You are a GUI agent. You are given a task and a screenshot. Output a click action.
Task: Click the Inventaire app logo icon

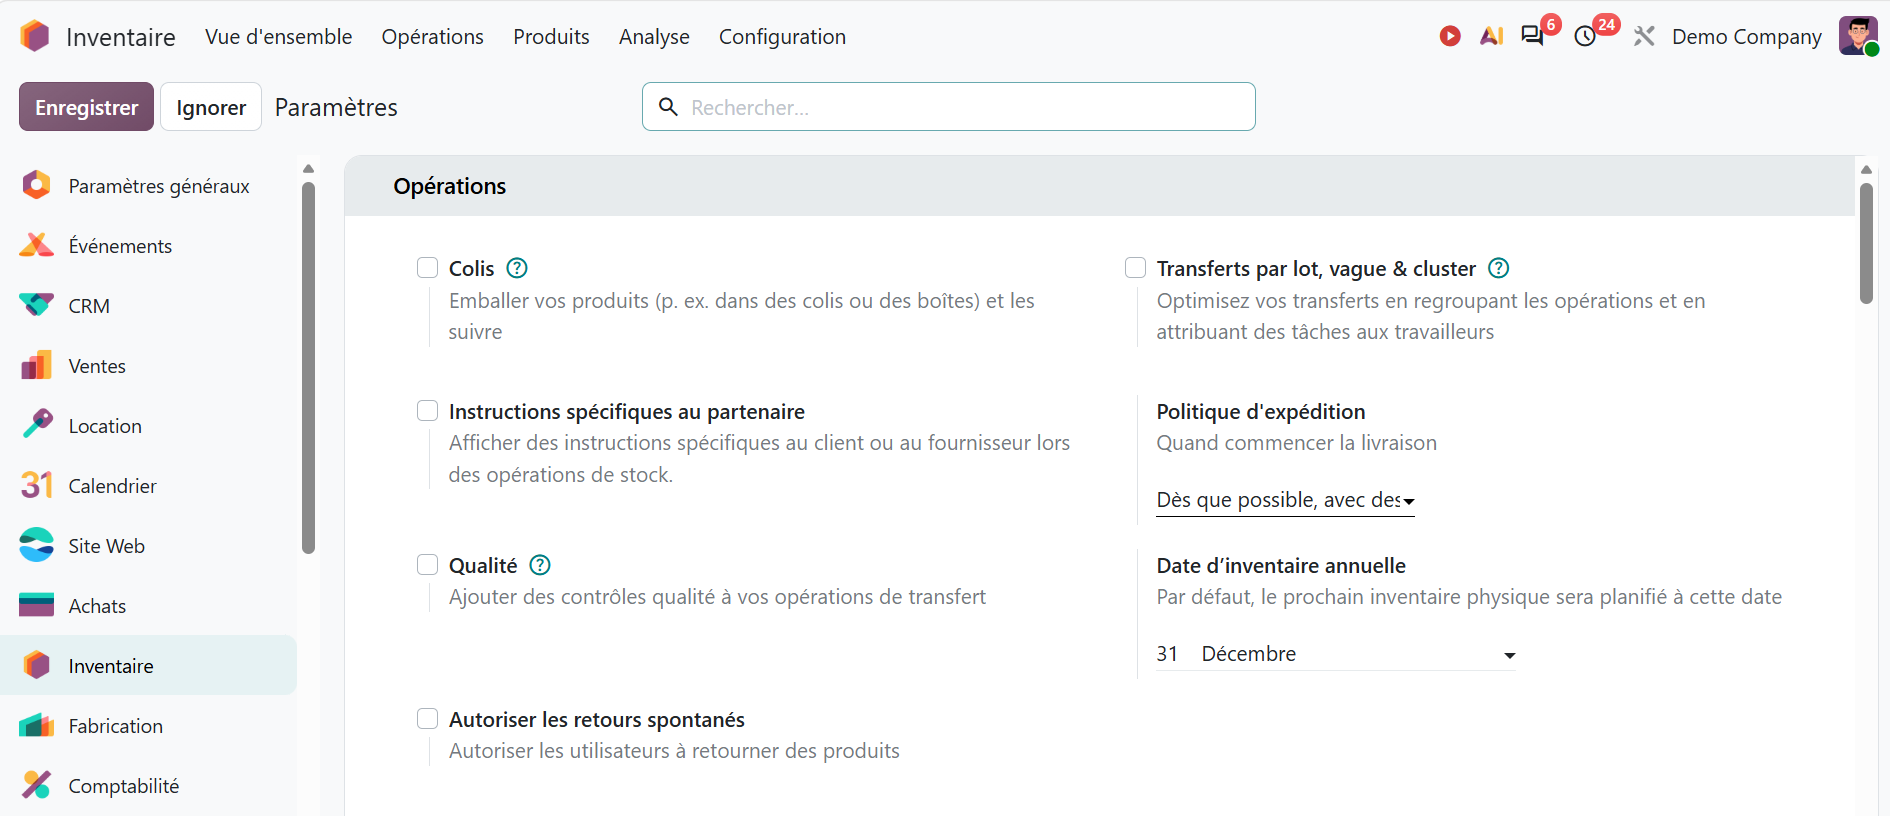pyautogui.click(x=34, y=36)
